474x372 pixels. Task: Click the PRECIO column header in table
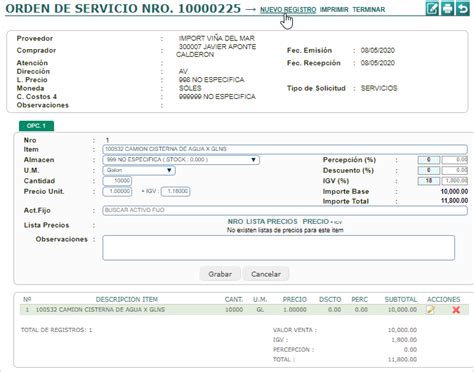tap(295, 299)
